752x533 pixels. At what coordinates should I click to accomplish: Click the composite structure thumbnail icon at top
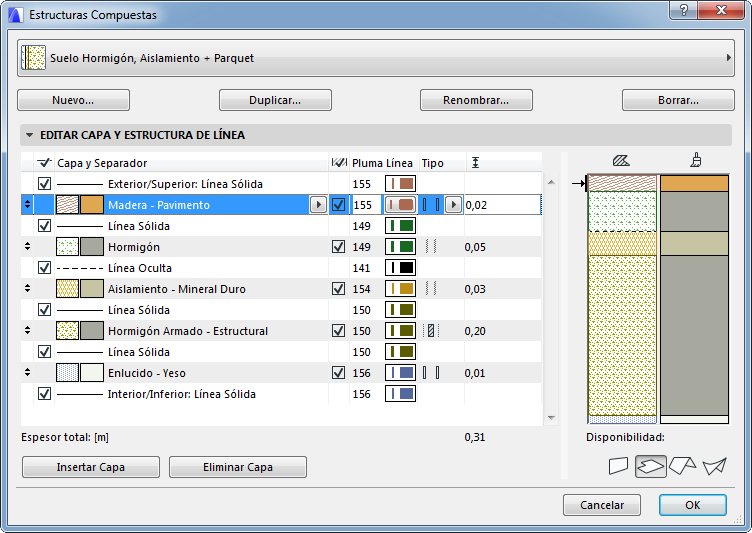34,58
